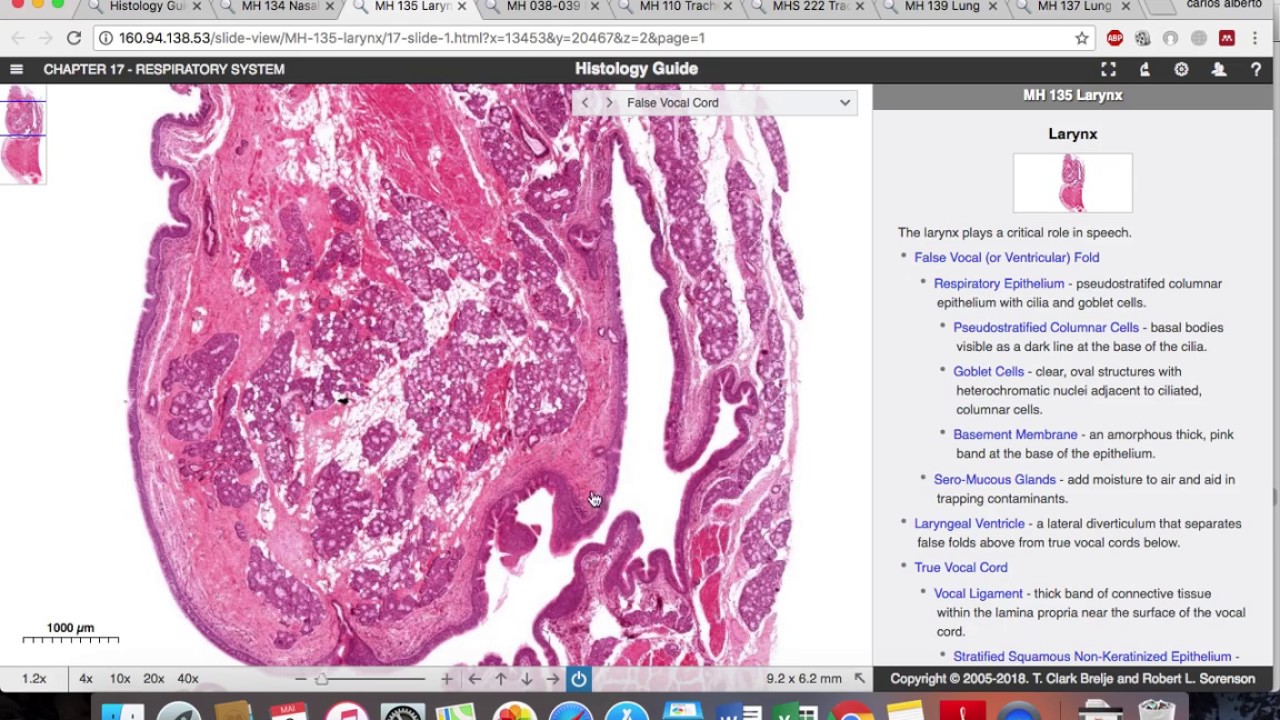This screenshot has height=720, width=1280.
Task: Click Chapter 17 - Respiratory System heading
Action: [164, 69]
